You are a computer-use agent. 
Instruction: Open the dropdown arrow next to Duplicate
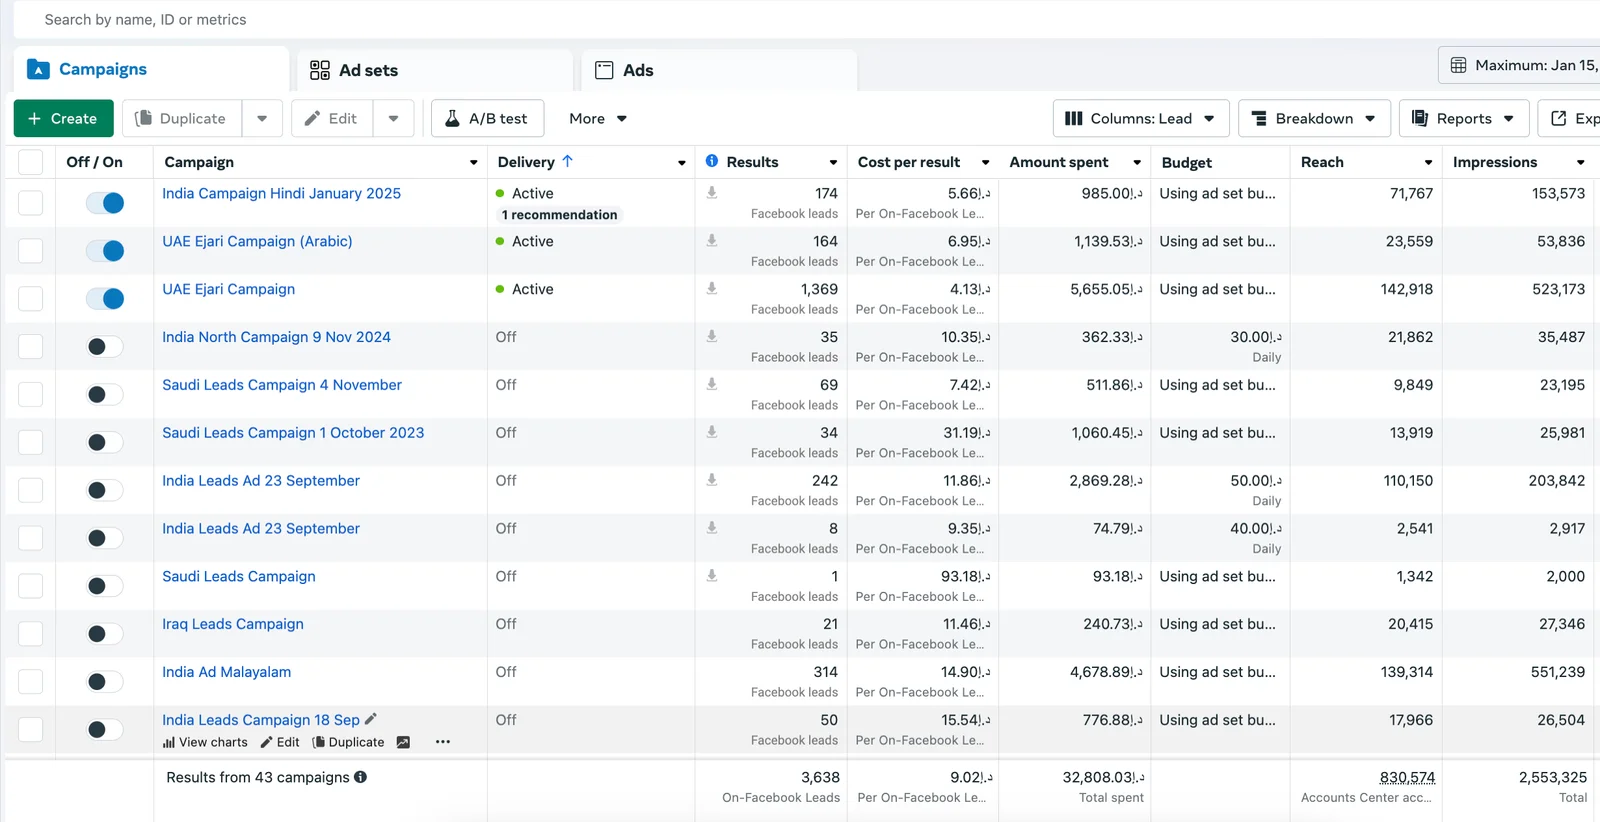[x=262, y=118]
